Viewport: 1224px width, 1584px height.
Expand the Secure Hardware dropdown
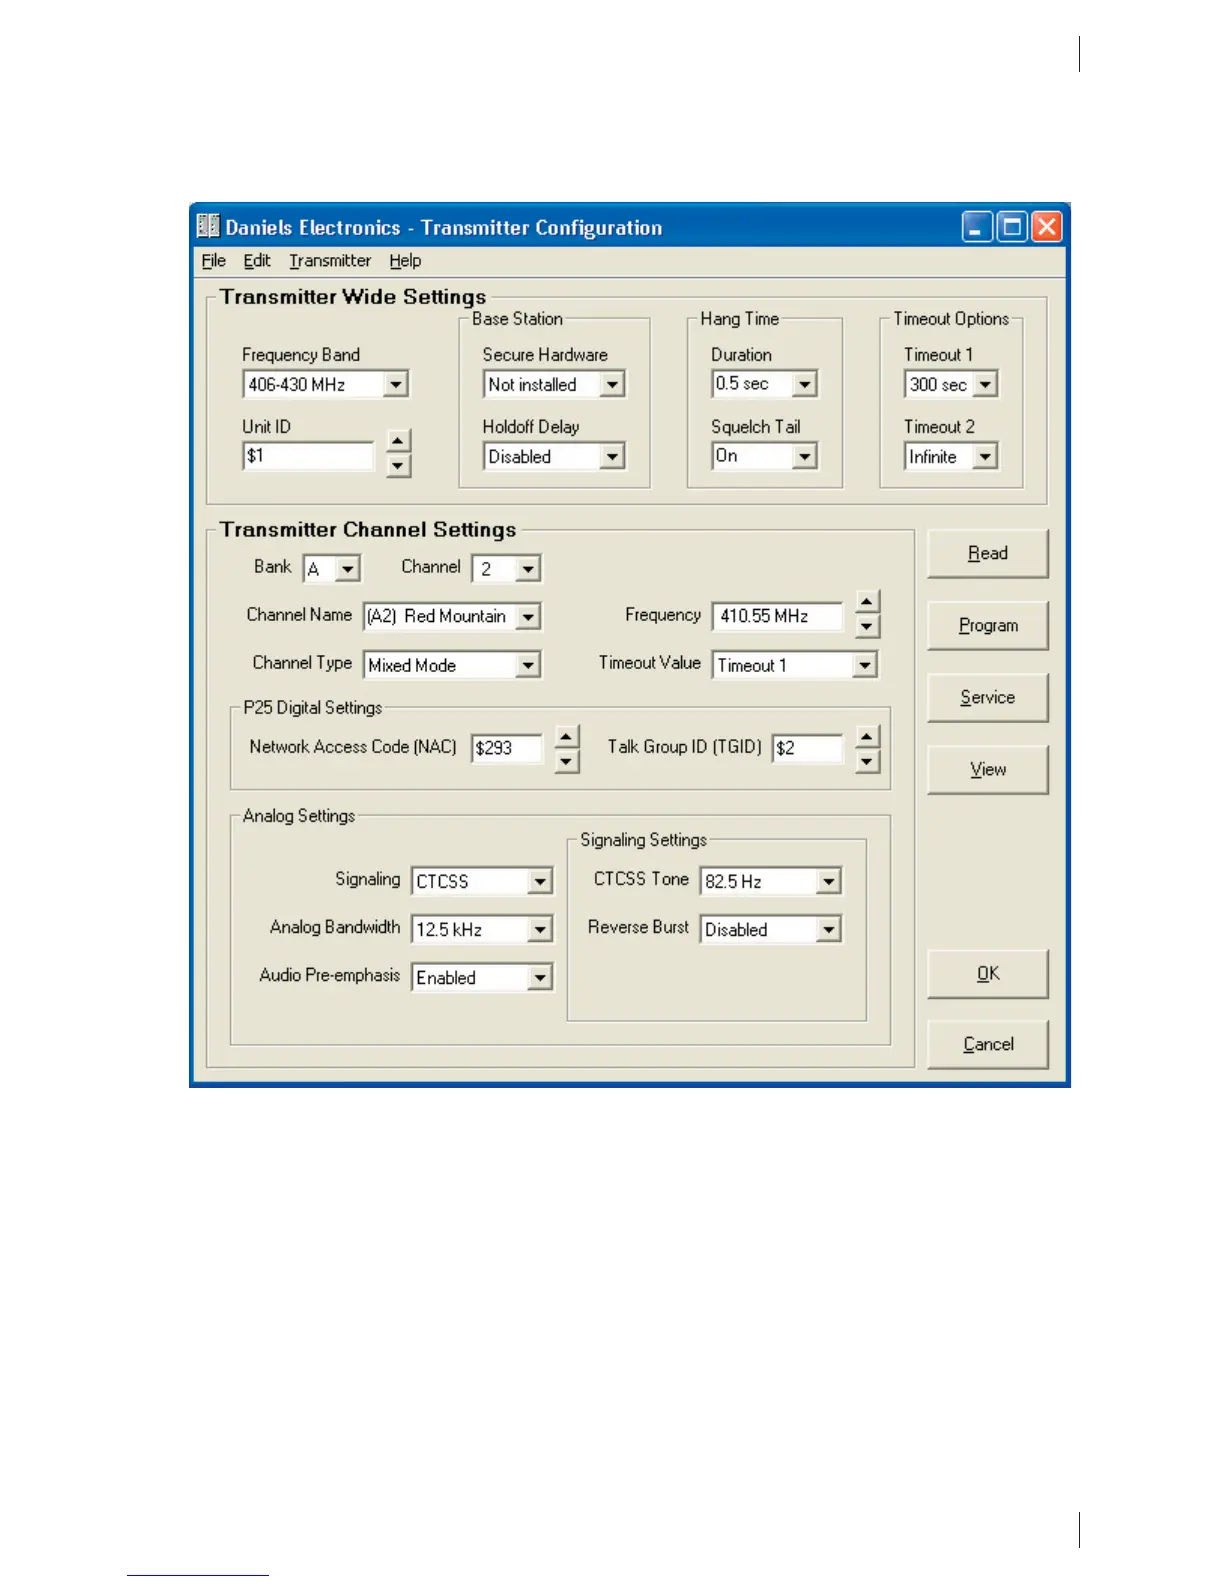tap(612, 384)
